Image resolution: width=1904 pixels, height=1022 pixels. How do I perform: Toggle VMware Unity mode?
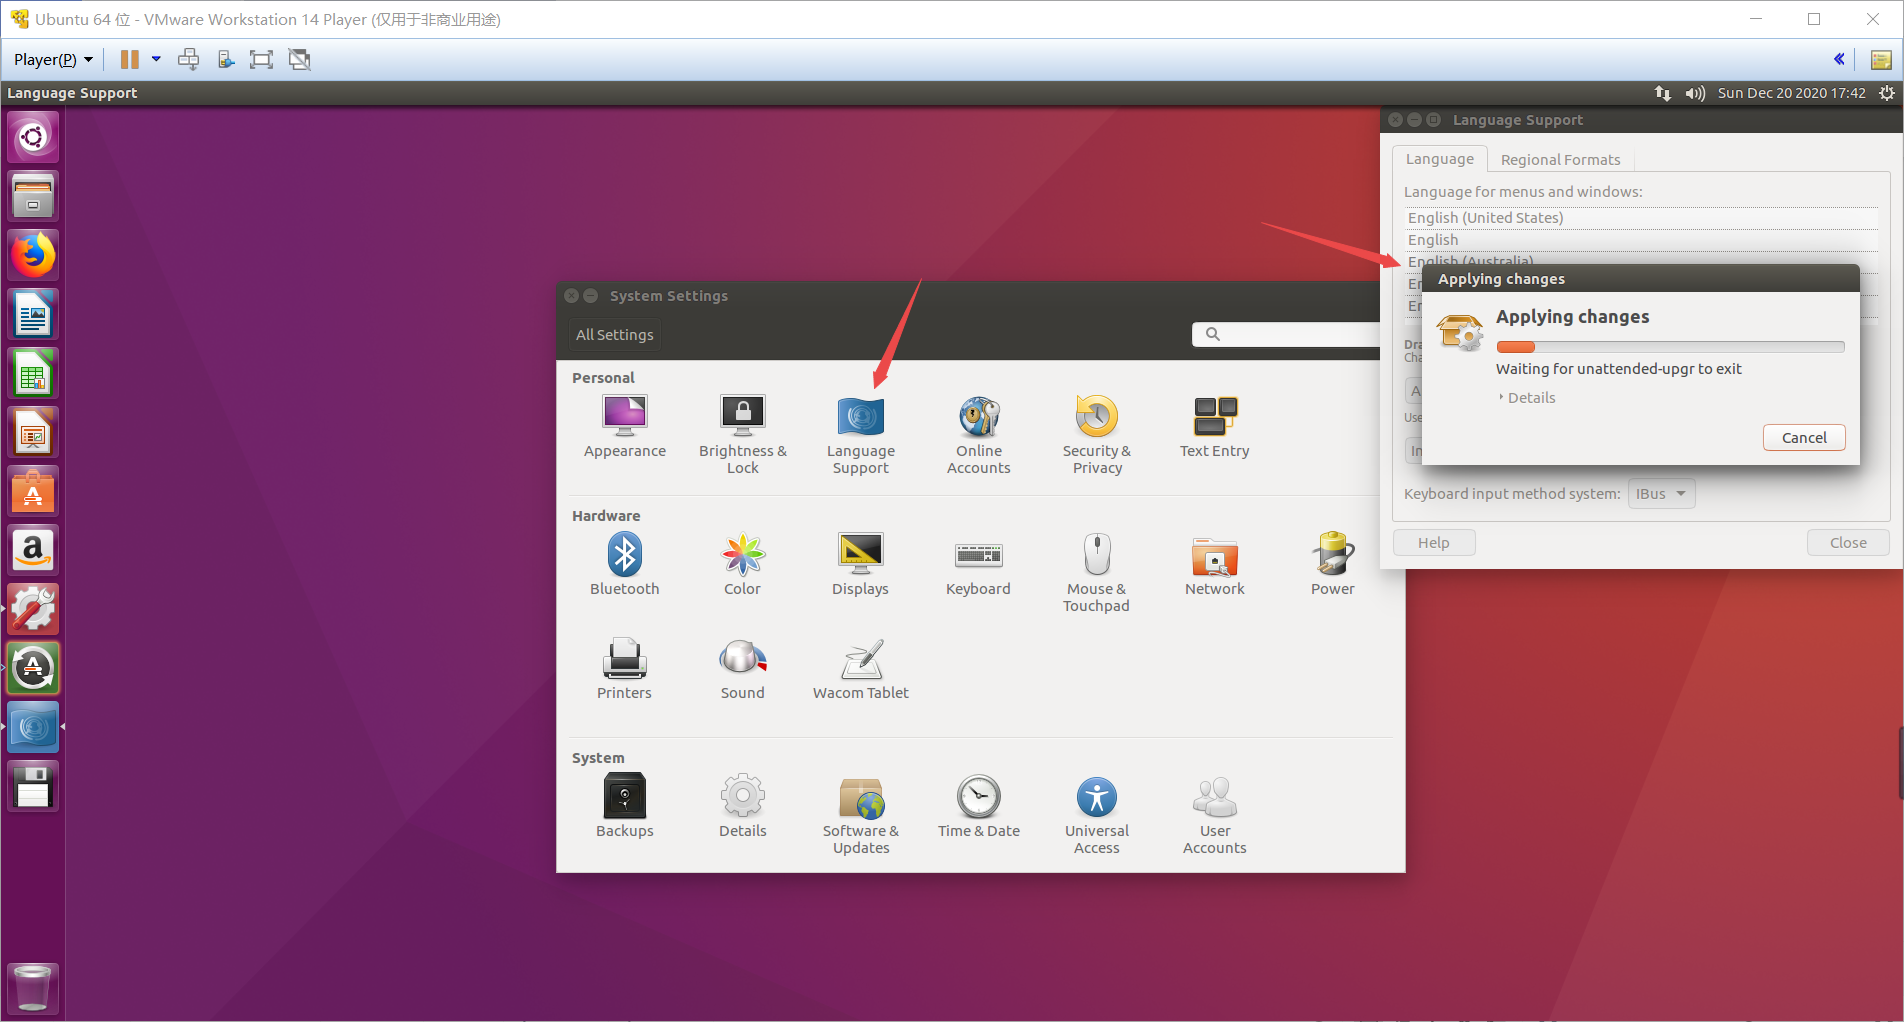[299, 60]
